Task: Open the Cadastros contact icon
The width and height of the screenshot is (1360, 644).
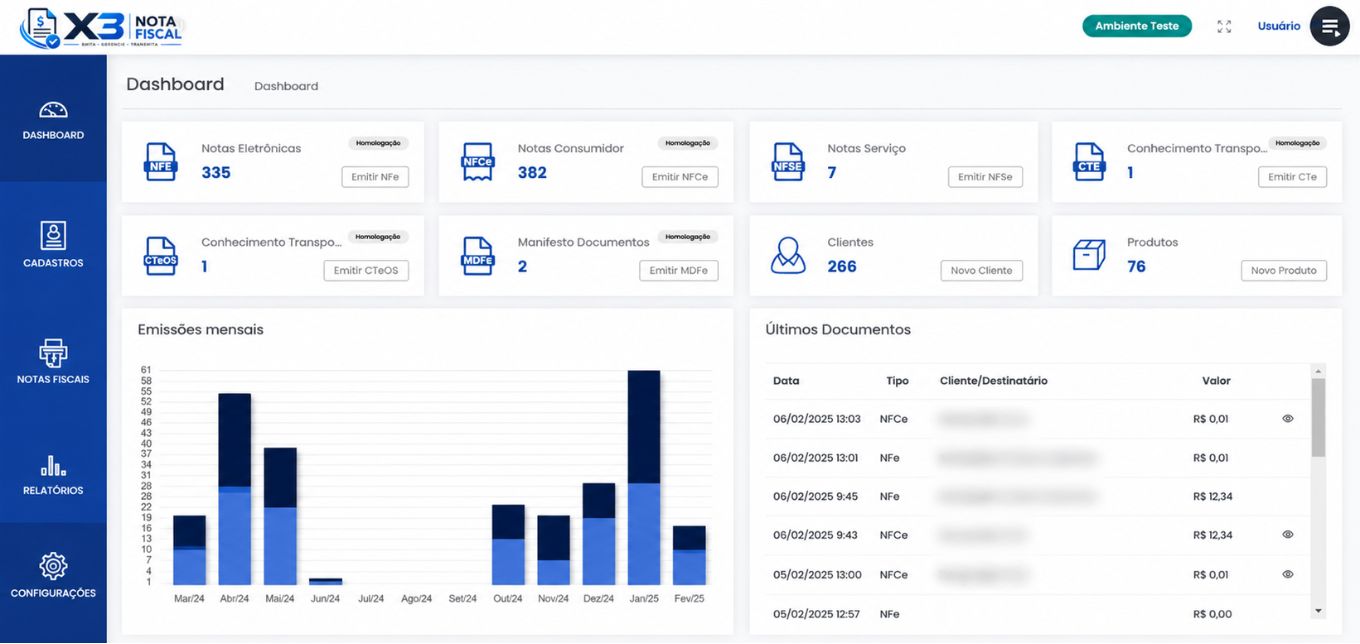Action: pyautogui.click(x=53, y=235)
